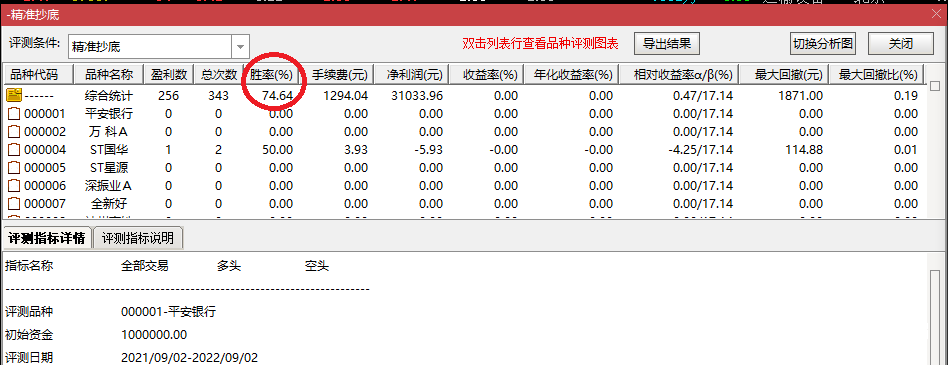Click the fee value 1294.04

346,95
